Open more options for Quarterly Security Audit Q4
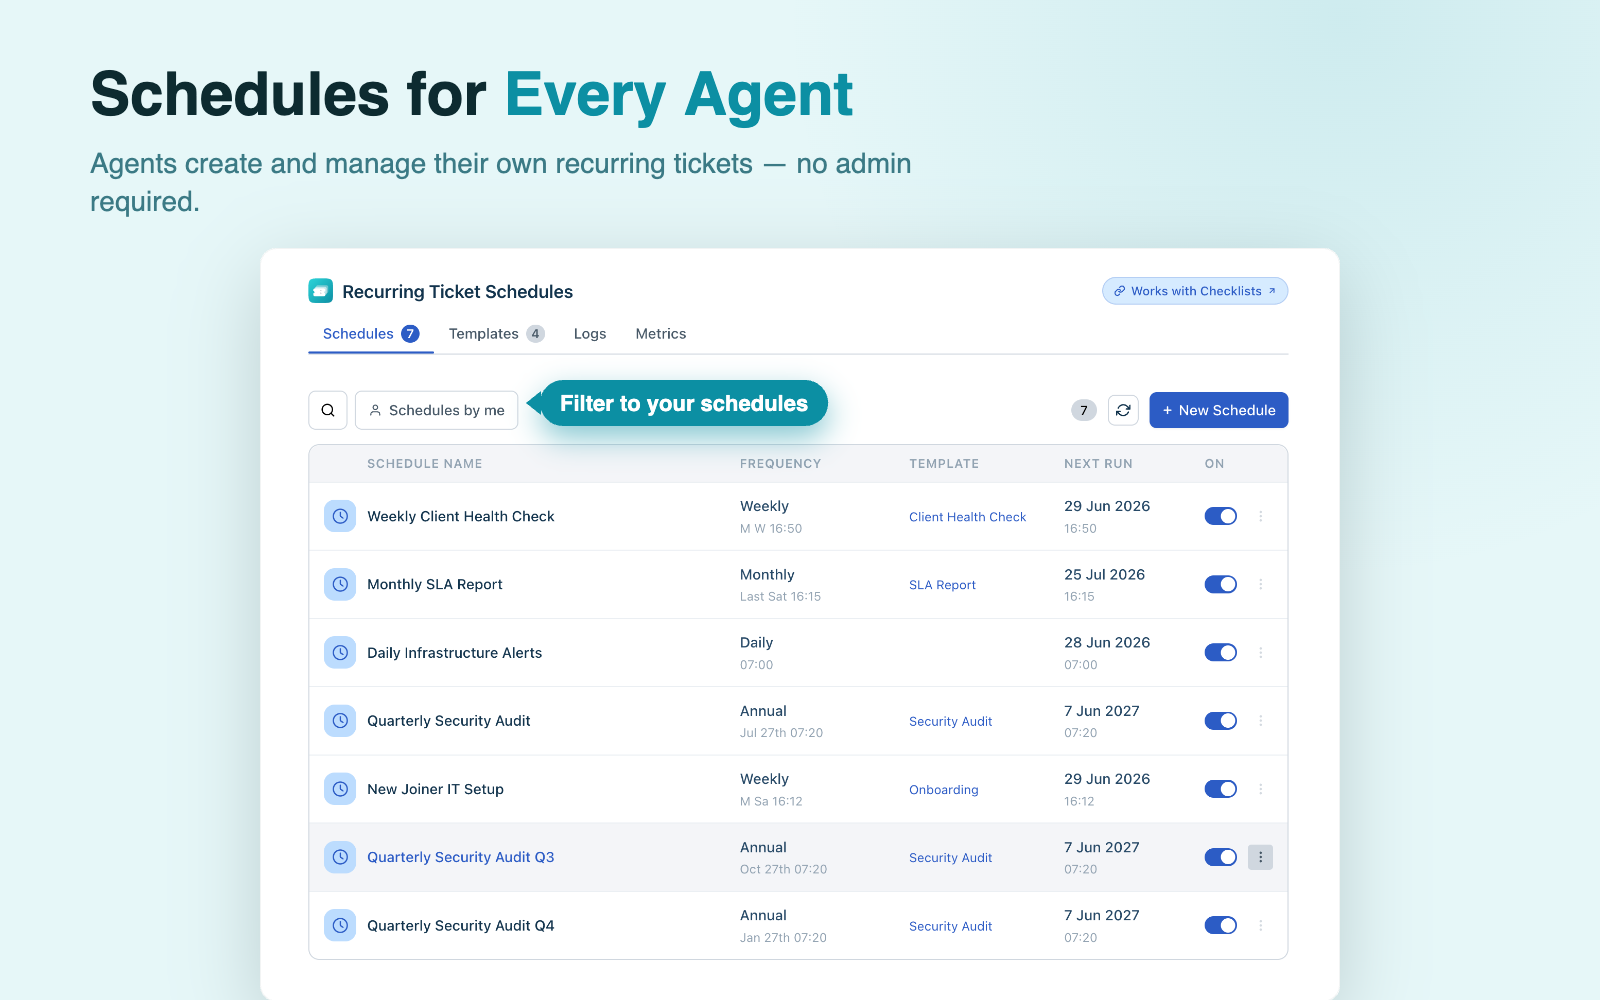Image resolution: width=1600 pixels, height=1000 pixels. [x=1260, y=925]
